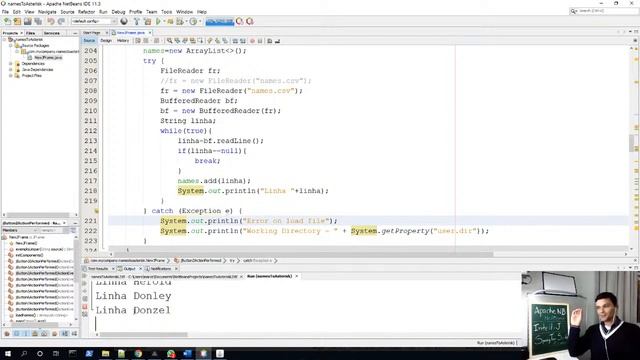Switch to History view button
The height and width of the screenshot is (360, 640).
(123, 41)
